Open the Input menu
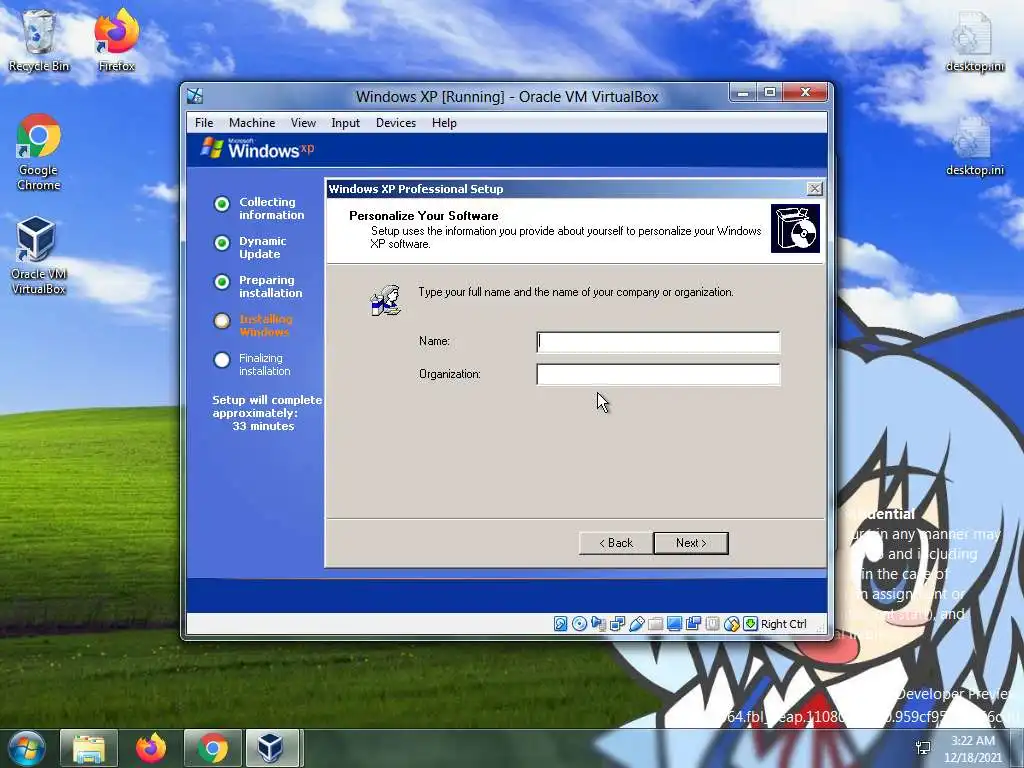 click(x=345, y=123)
